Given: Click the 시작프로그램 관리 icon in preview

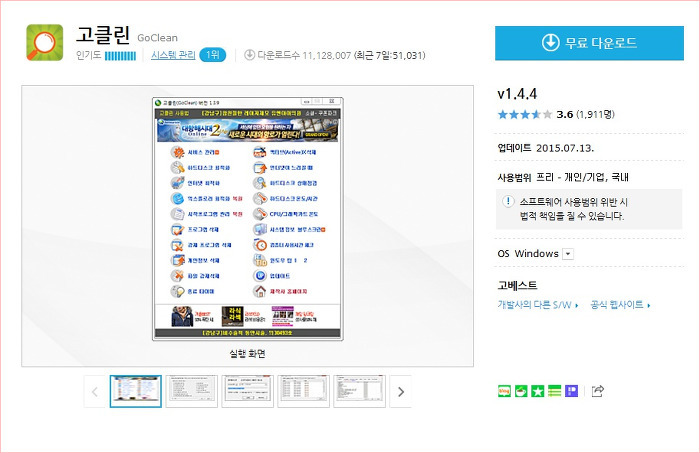Looking at the screenshot, I should point(178,214).
